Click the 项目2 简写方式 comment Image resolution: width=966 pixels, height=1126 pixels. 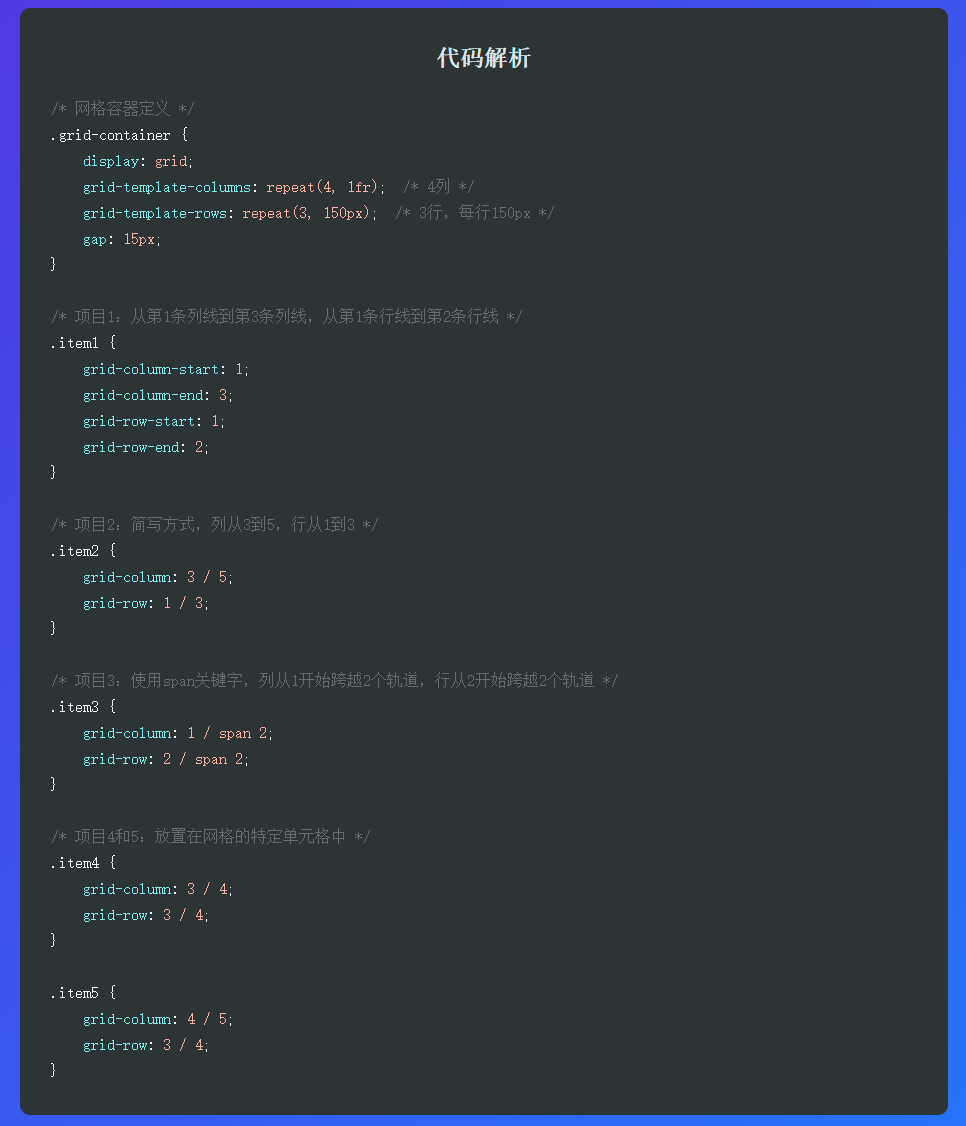pyautogui.click(x=214, y=525)
